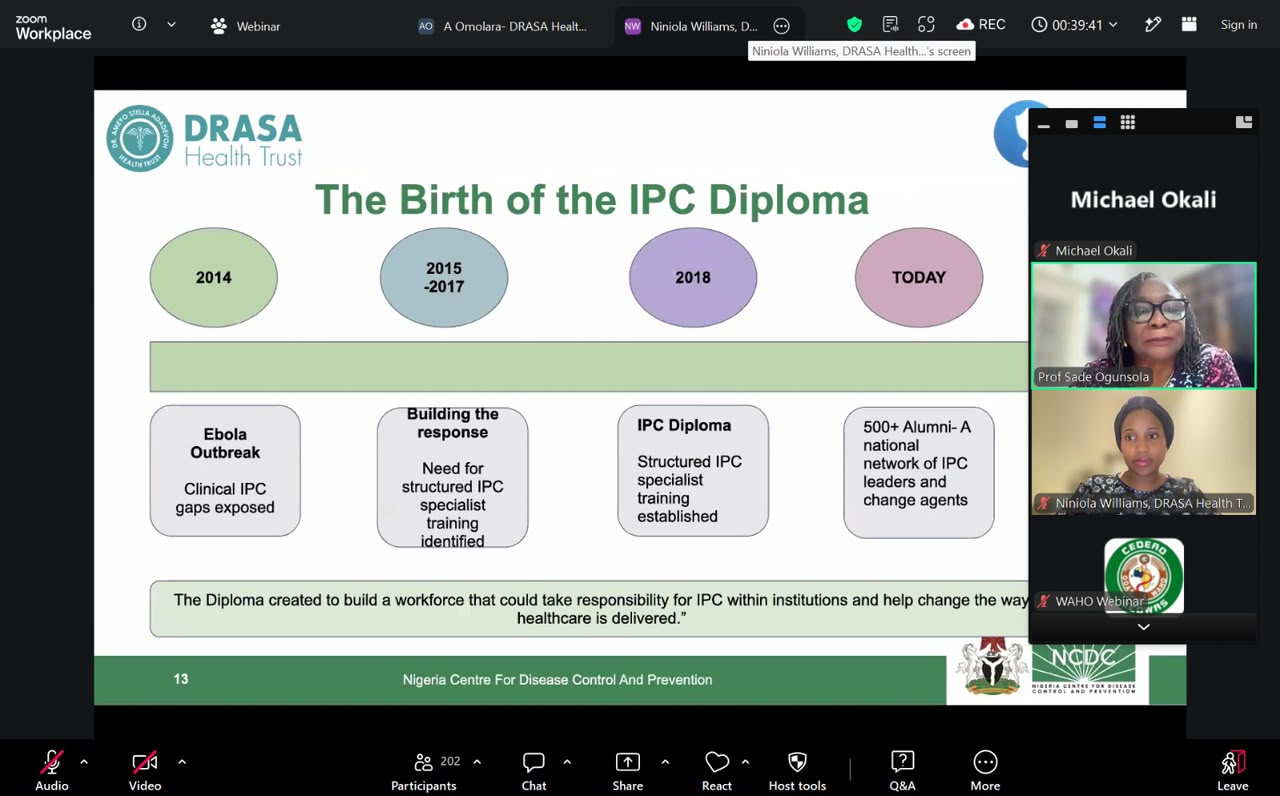Click the Webinar people icon

pyautogui.click(x=219, y=26)
